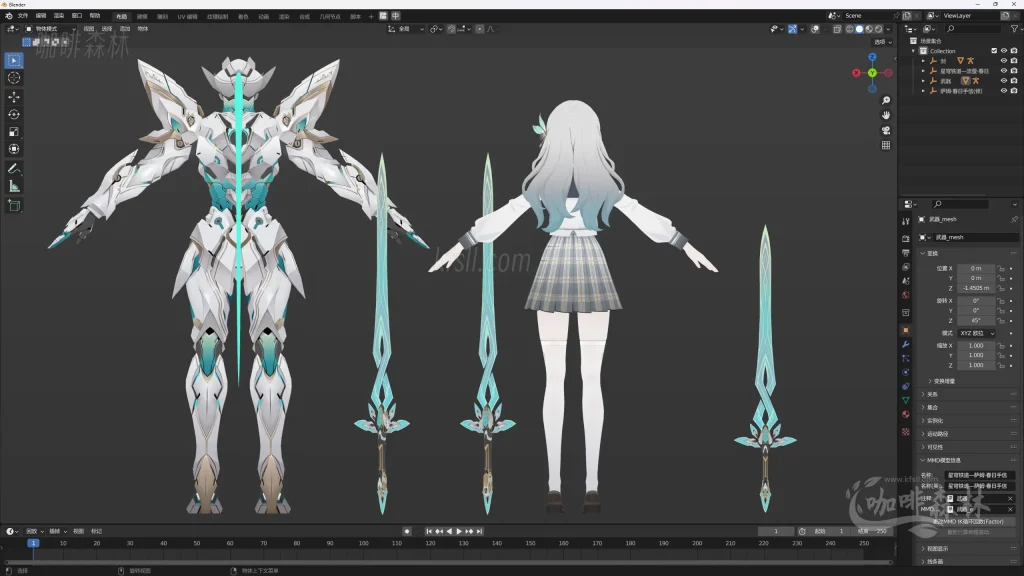Select the Rotate tool
This screenshot has height=576, width=1024.
coord(14,114)
